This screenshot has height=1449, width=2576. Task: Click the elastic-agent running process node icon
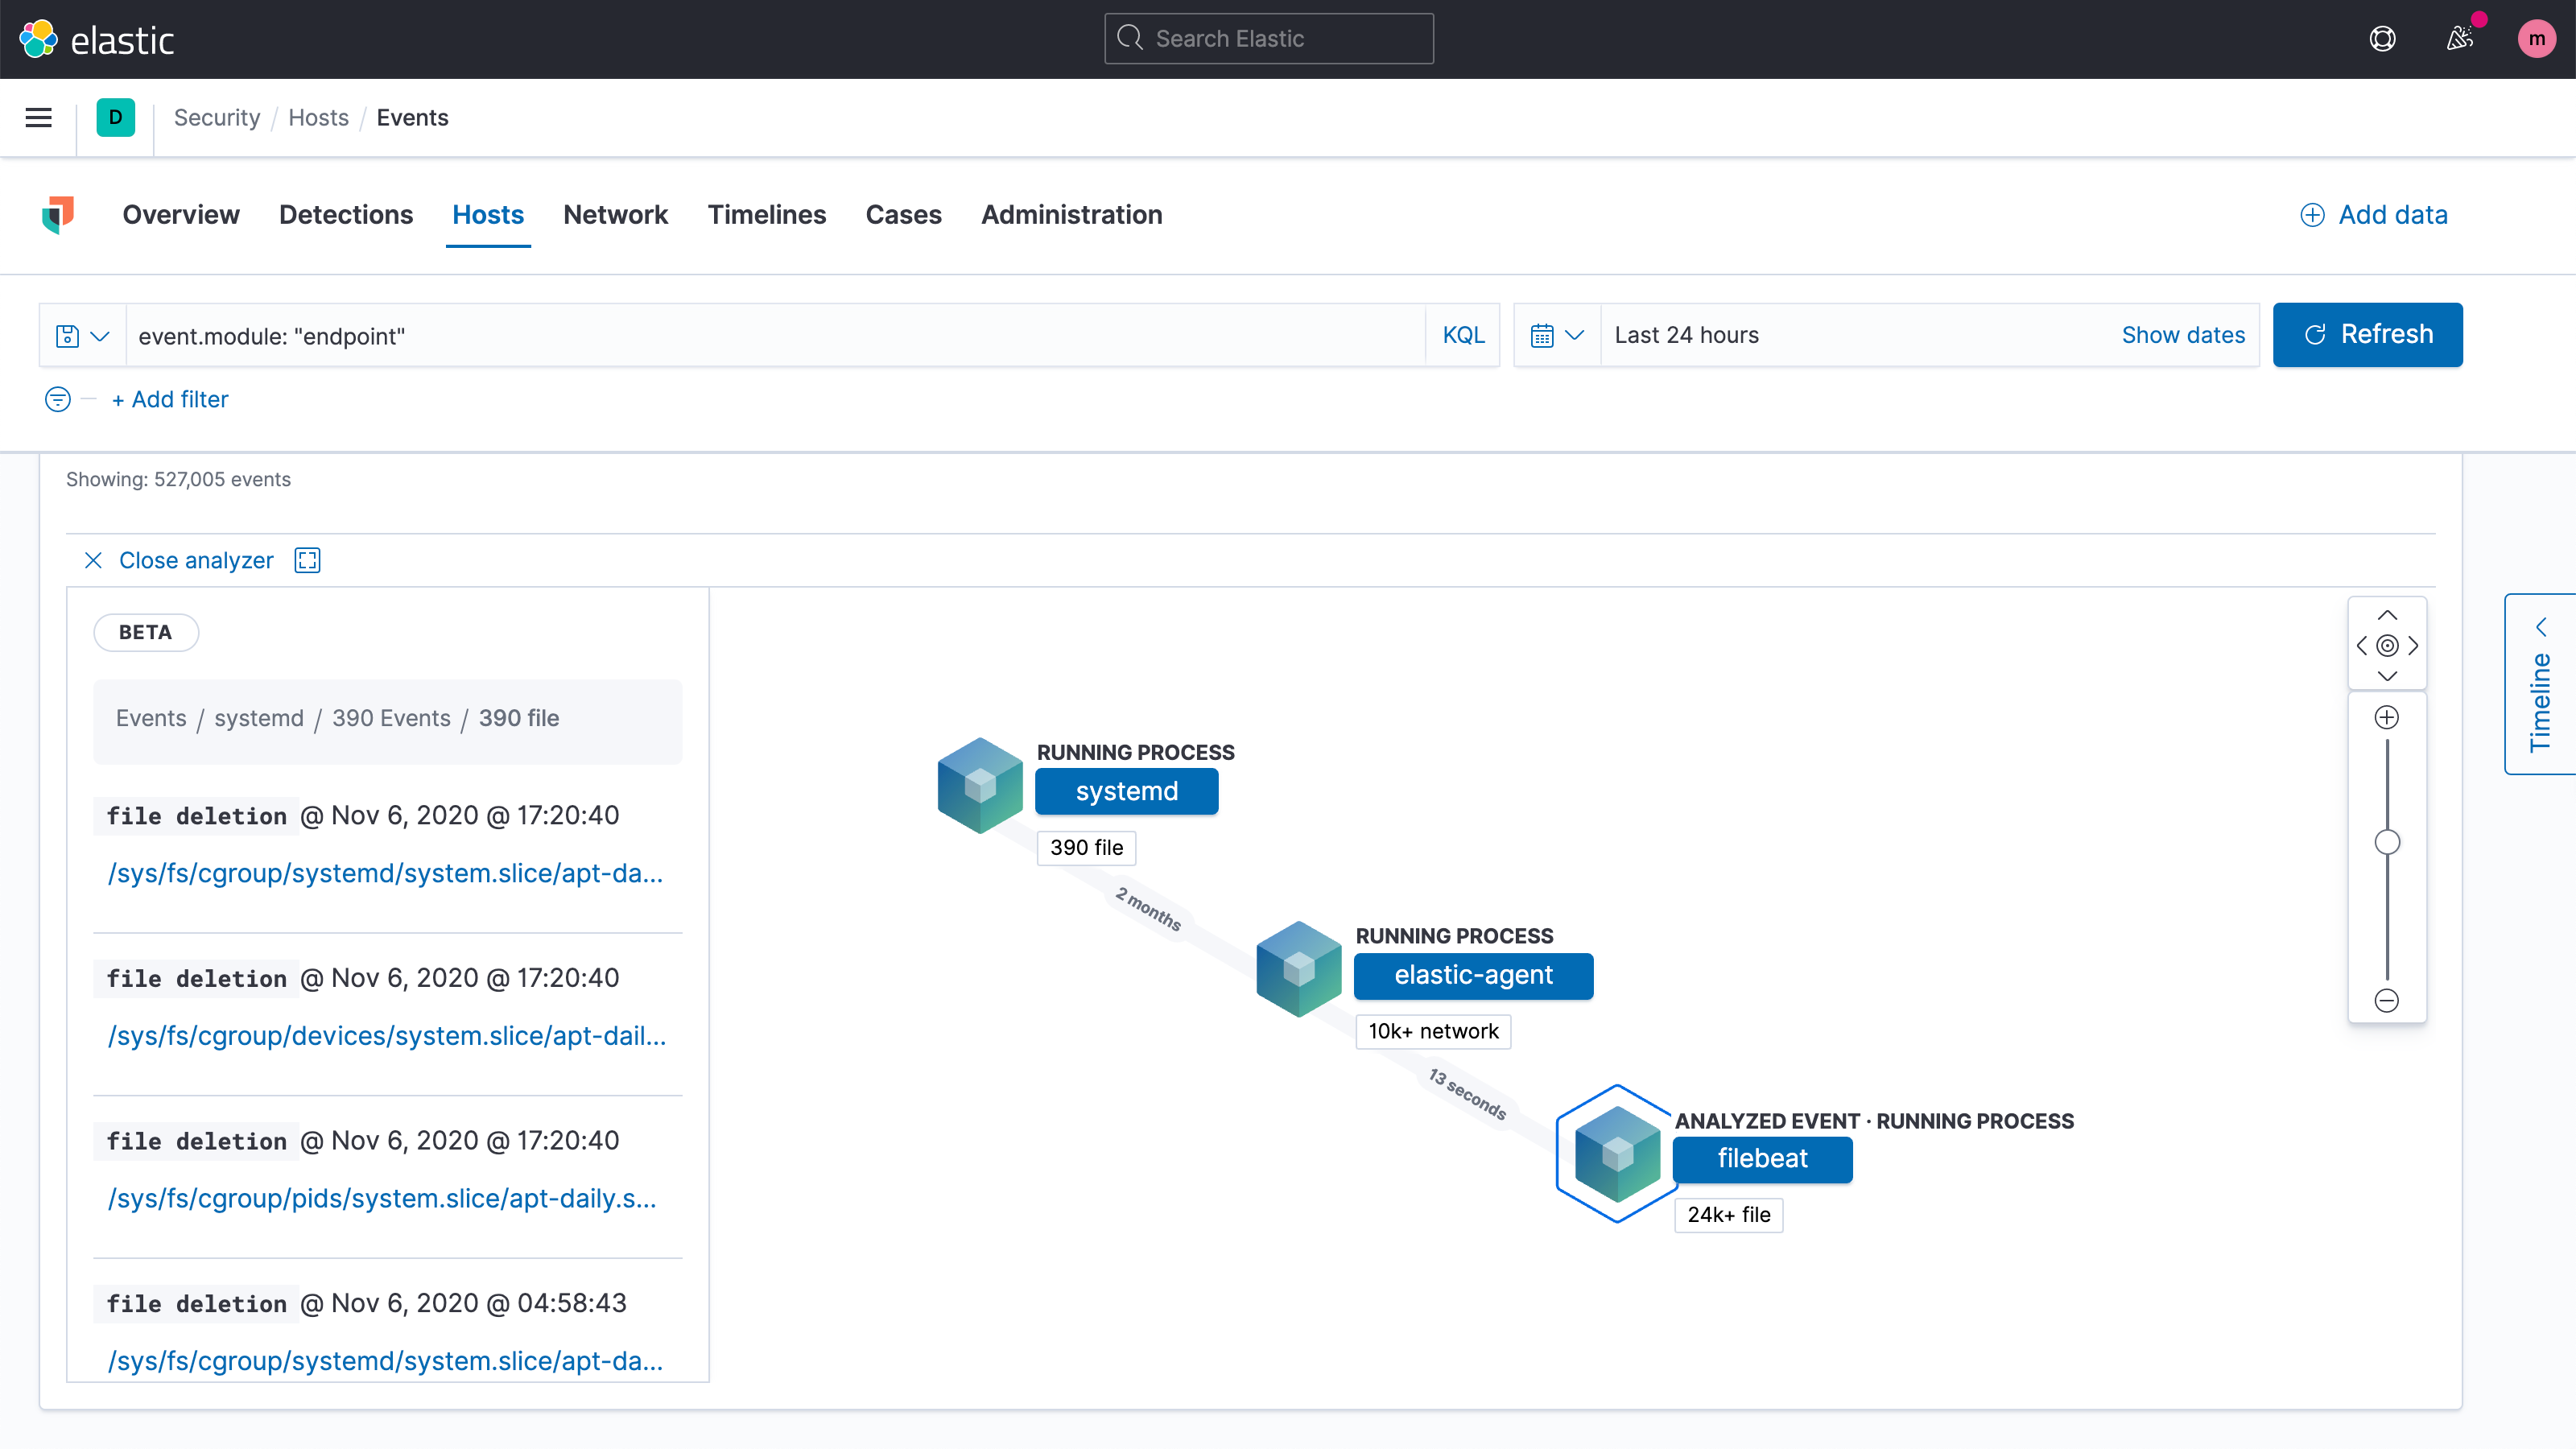pyautogui.click(x=1297, y=969)
